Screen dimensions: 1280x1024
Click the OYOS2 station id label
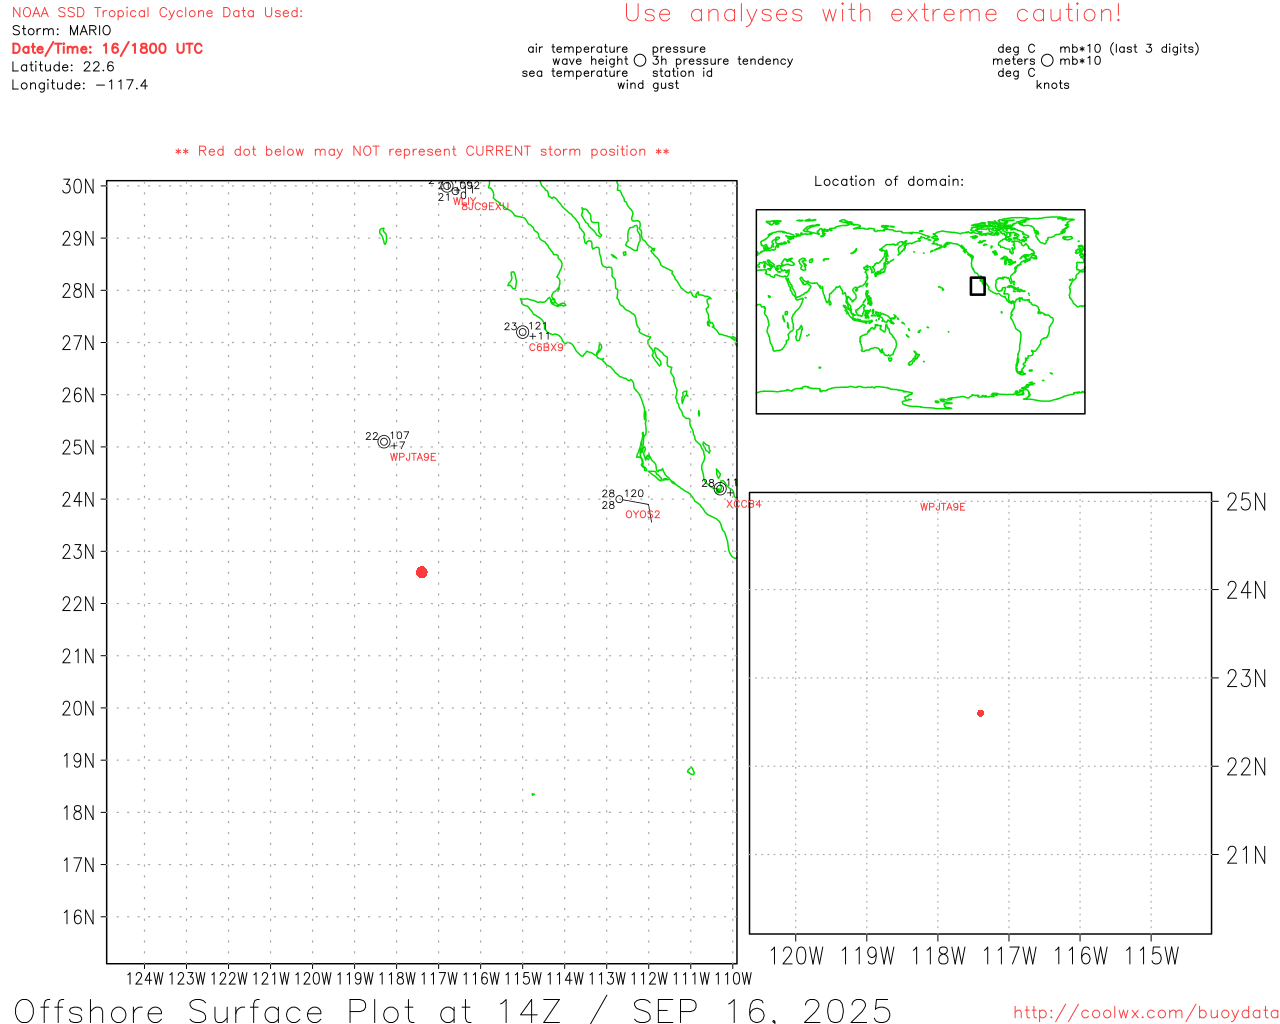click(643, 515)
